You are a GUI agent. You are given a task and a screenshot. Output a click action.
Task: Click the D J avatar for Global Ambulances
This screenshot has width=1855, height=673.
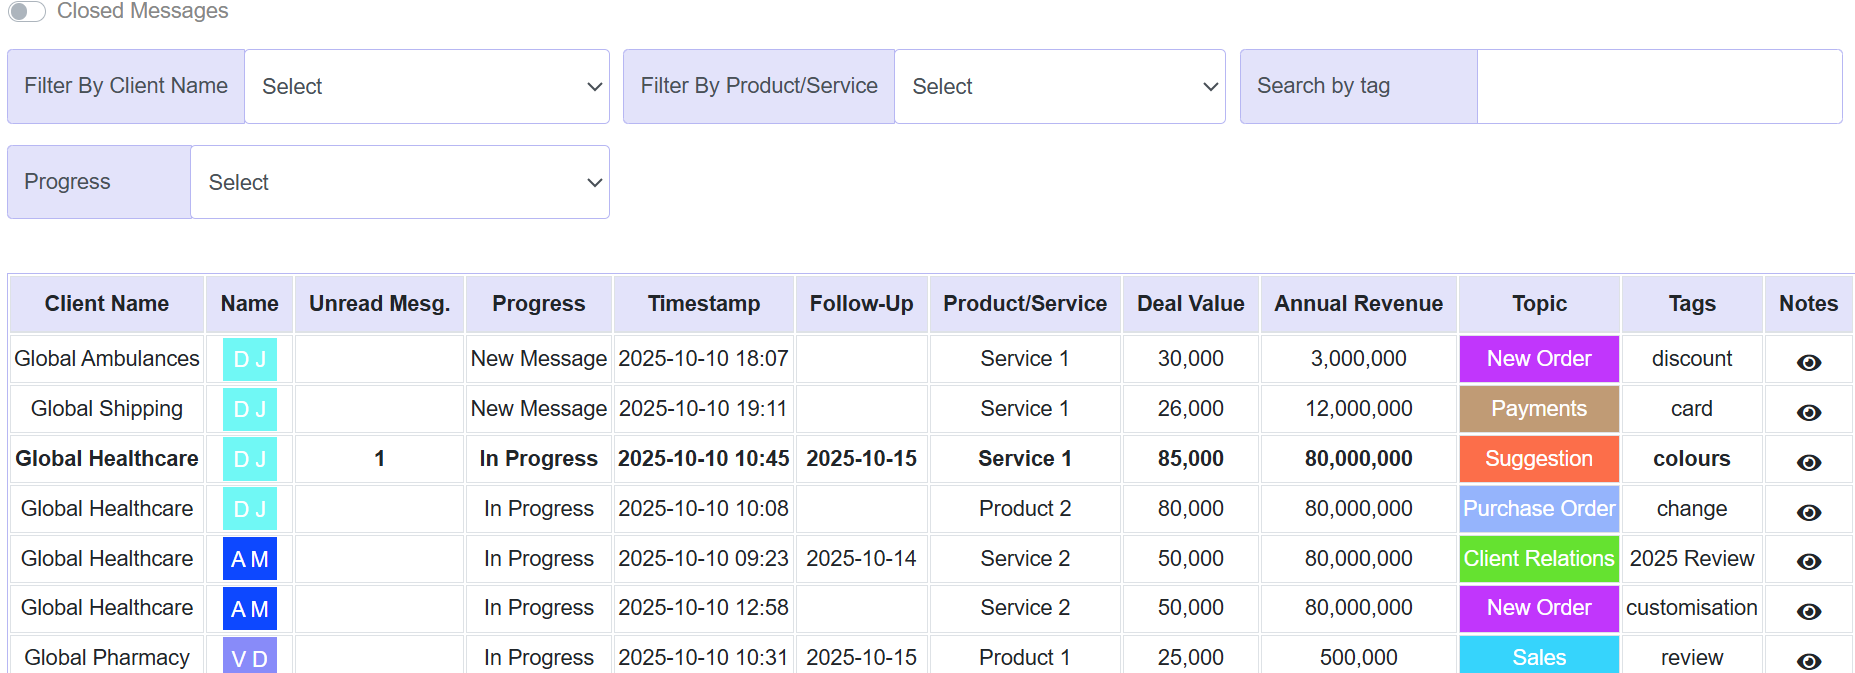click(249, 359)
